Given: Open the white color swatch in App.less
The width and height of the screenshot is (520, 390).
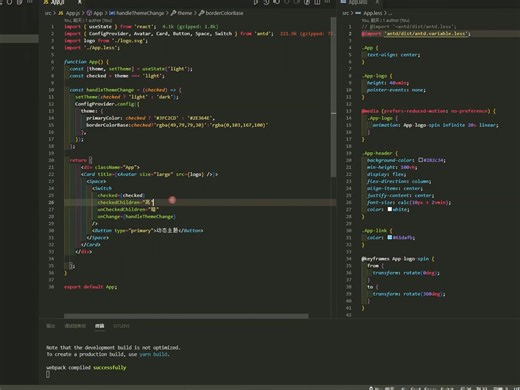Looking at the screenshot, I should [x=390, y=209].
